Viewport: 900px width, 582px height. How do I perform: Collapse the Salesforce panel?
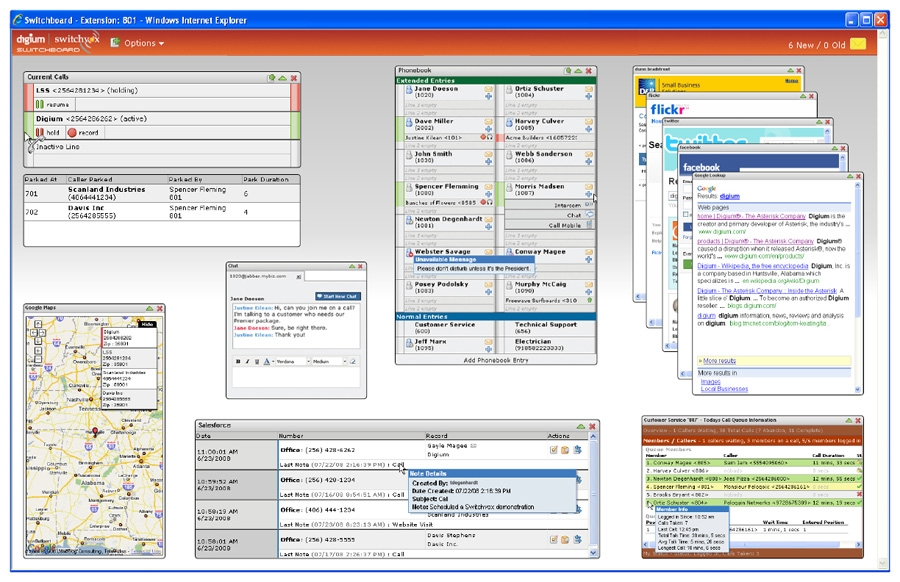[581, 426]
